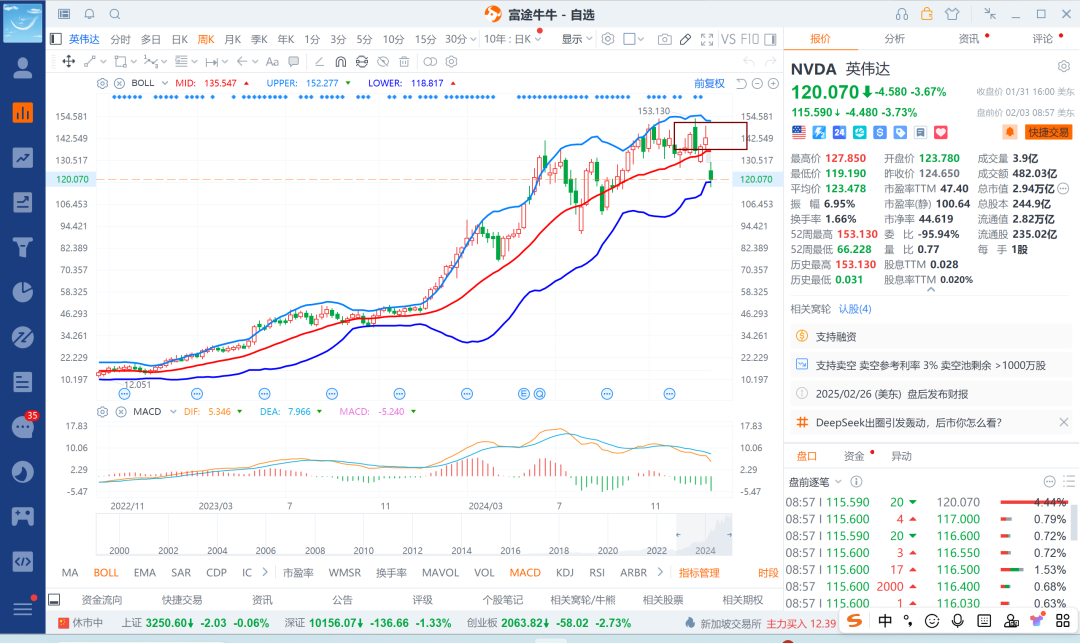Open the 显示 display dropdown
Image resolution: width=1080 pixels, height=643 pixels.
tap(577, 39)
